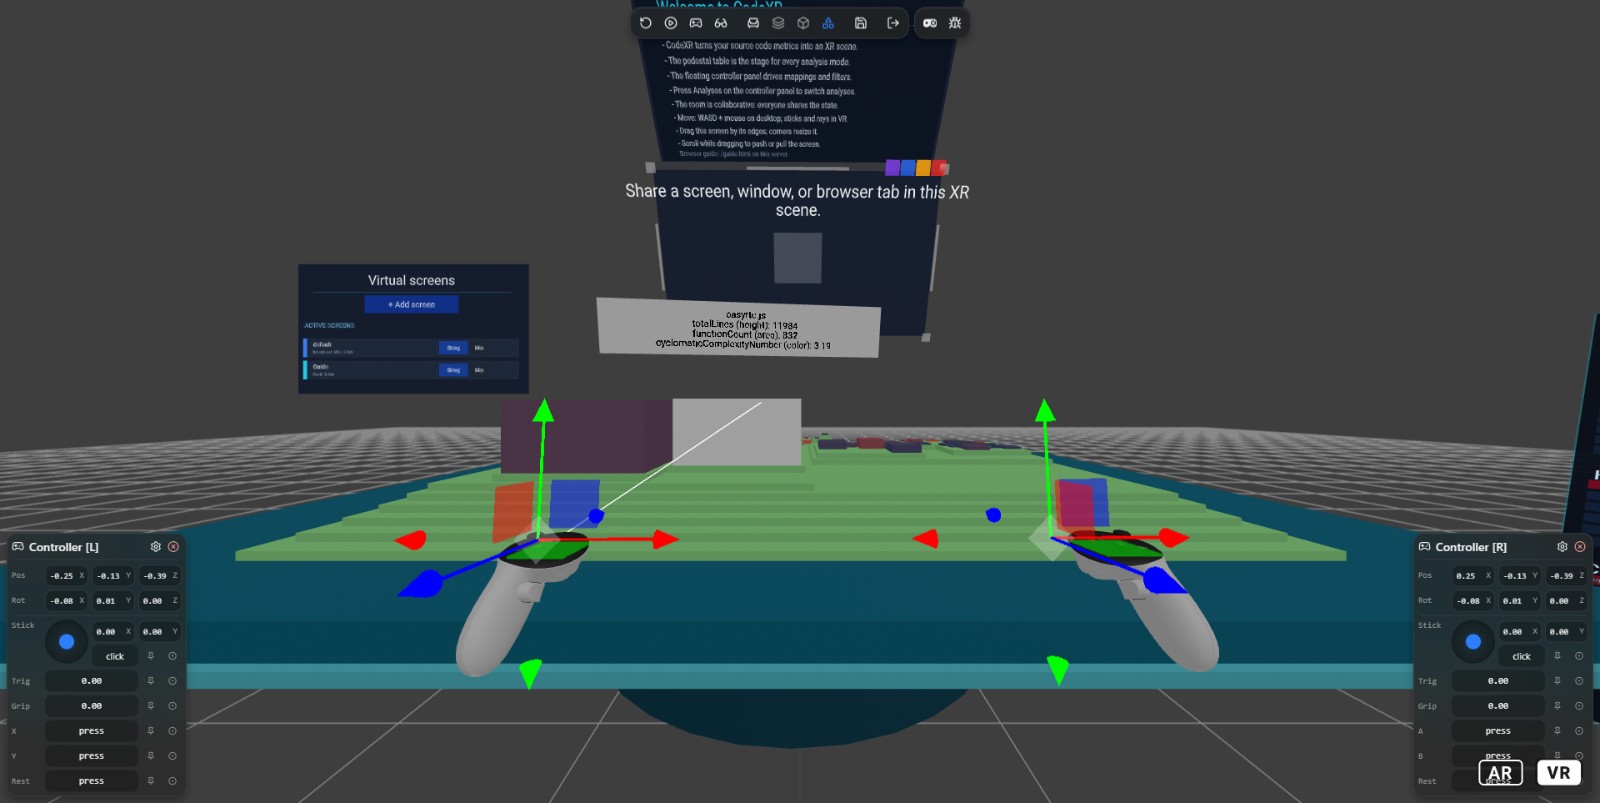This screenshot has height=803, width=1600.
Task: Click the right controller stick click button
Action: tap(1522, 656)
